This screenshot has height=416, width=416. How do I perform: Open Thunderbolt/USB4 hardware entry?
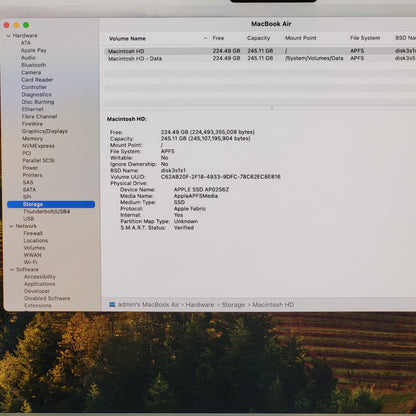(x=46, y=211)
